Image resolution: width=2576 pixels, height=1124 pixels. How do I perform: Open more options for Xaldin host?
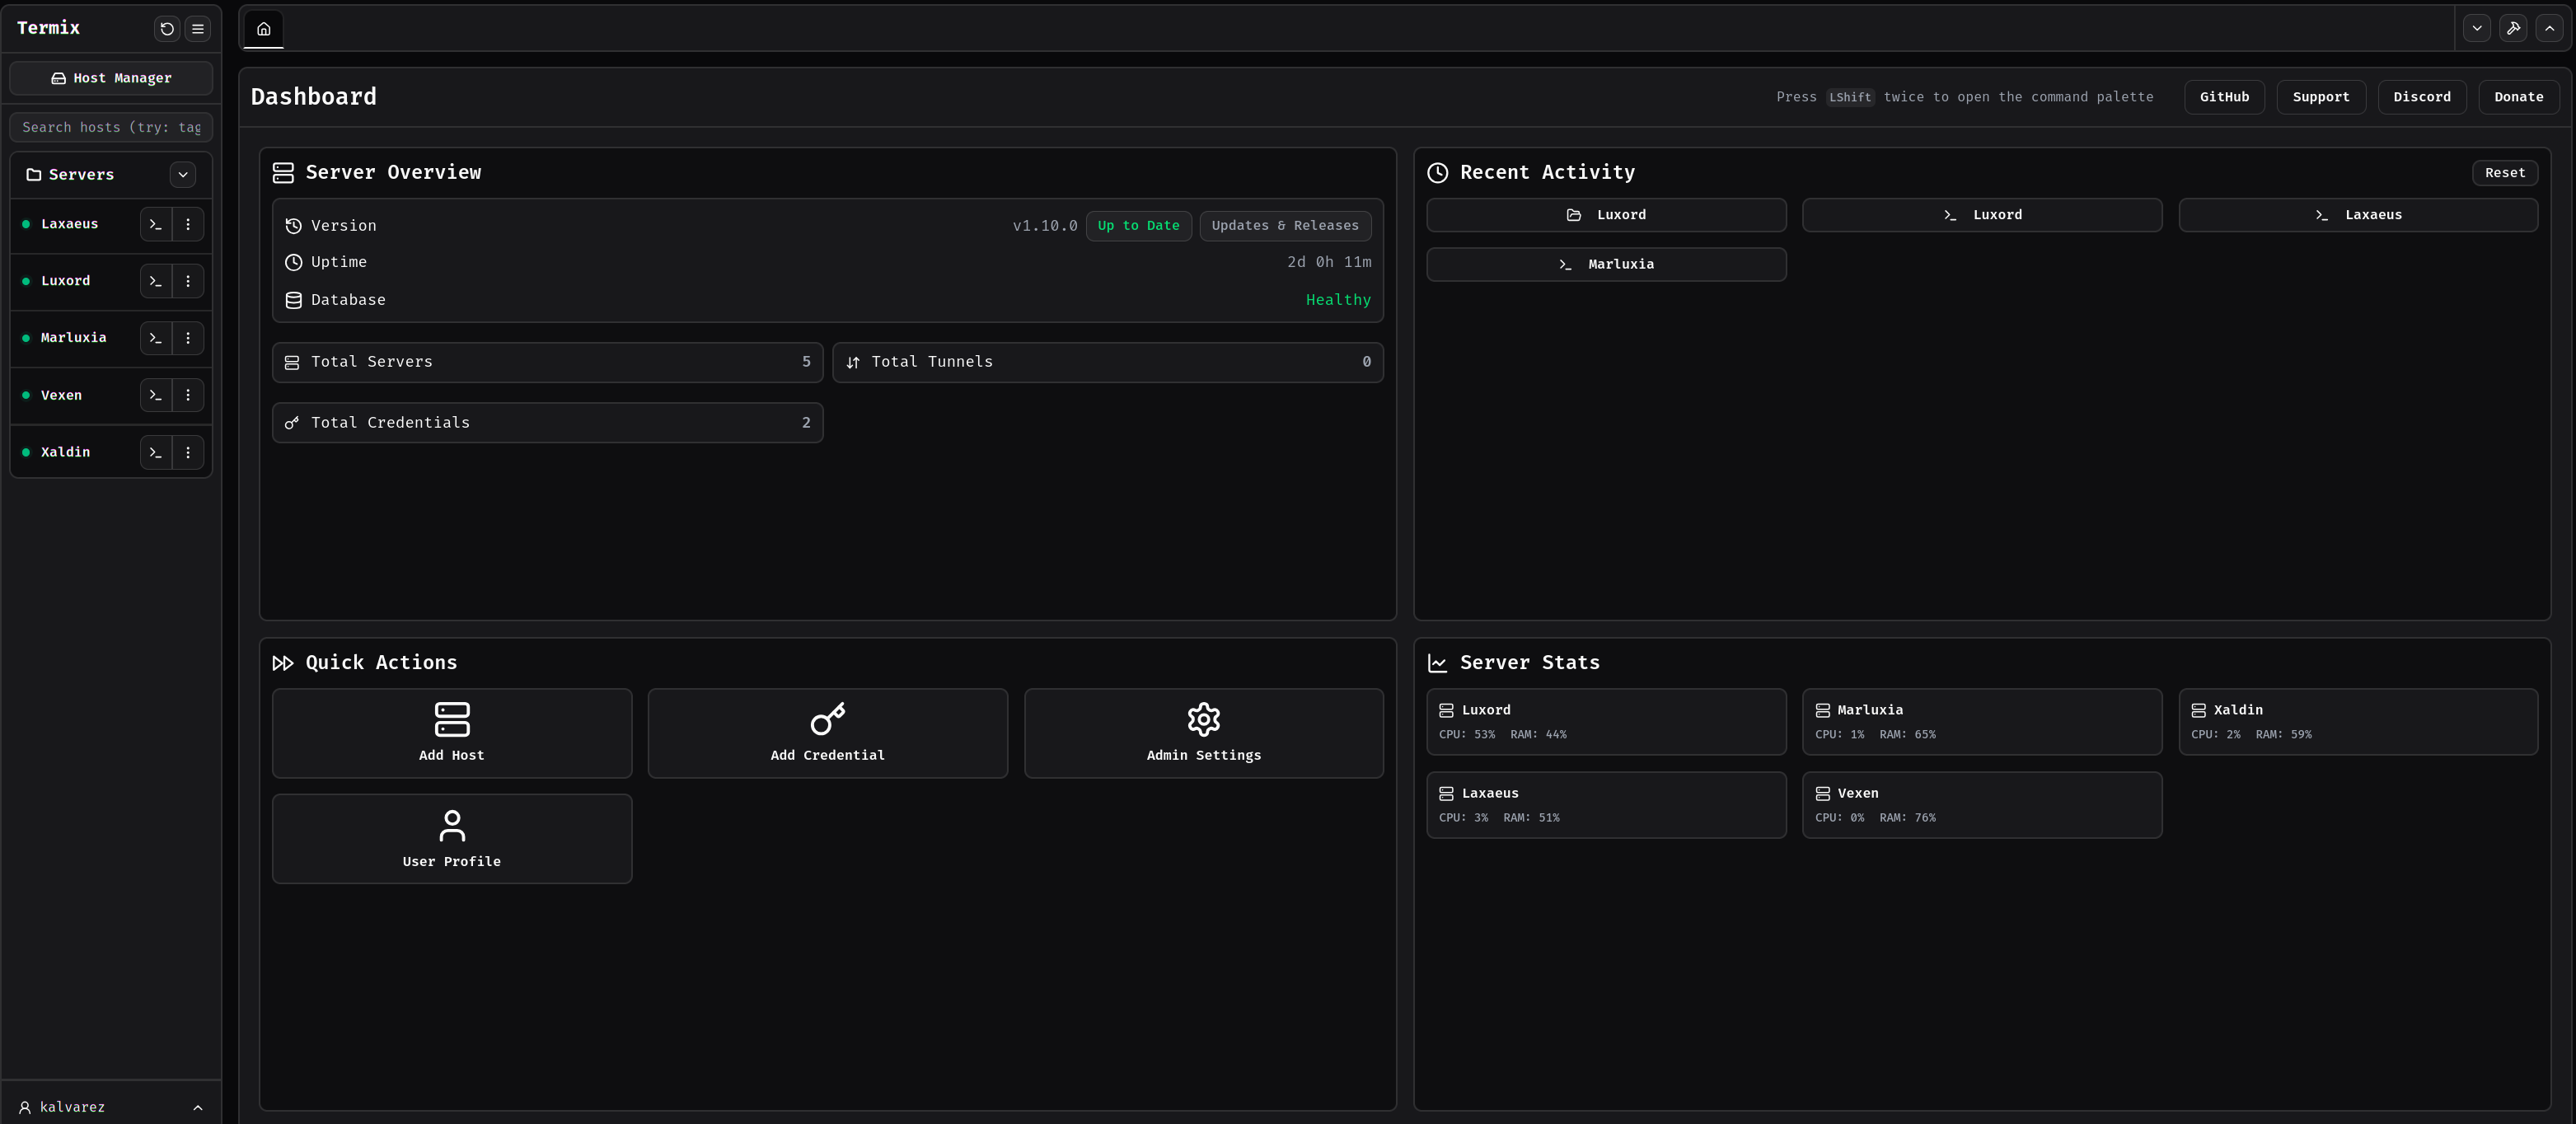pos(188,452)
